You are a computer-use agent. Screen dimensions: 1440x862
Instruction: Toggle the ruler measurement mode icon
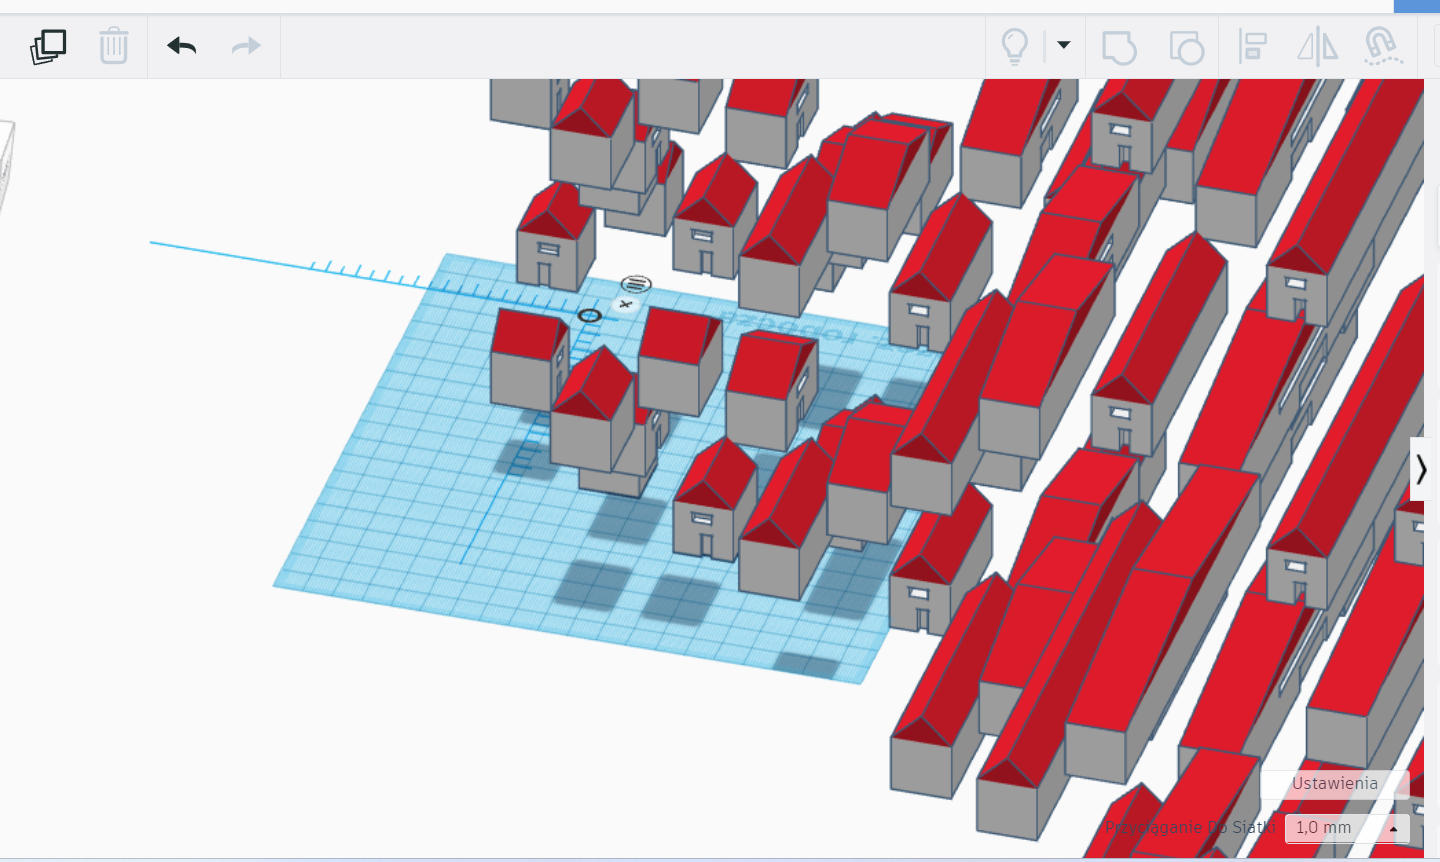pyautogui.click(x=636, y=284)
